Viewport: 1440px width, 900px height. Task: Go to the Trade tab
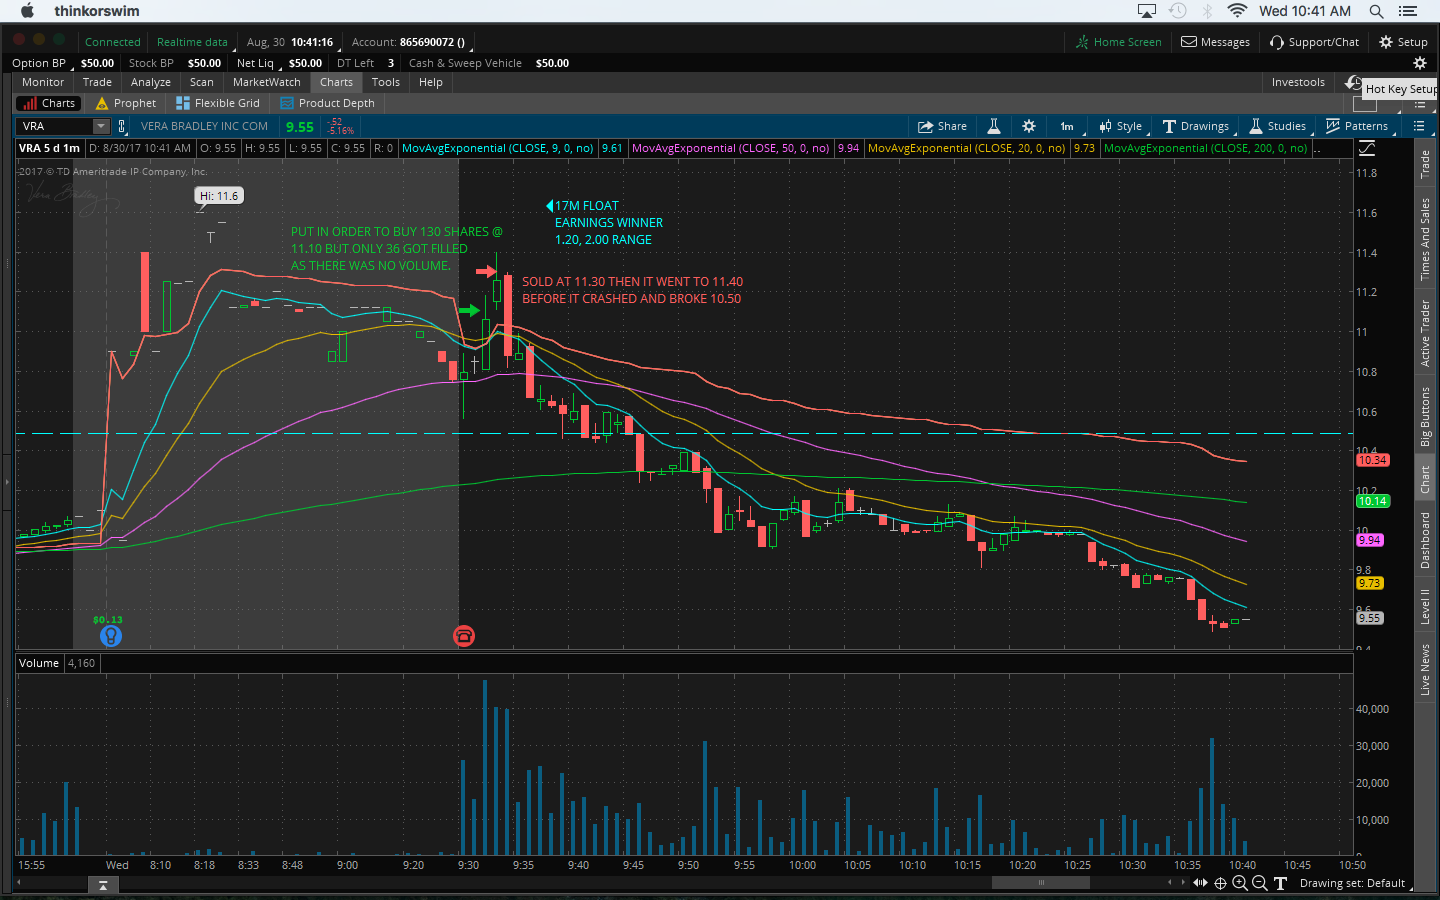click(97, 82)
